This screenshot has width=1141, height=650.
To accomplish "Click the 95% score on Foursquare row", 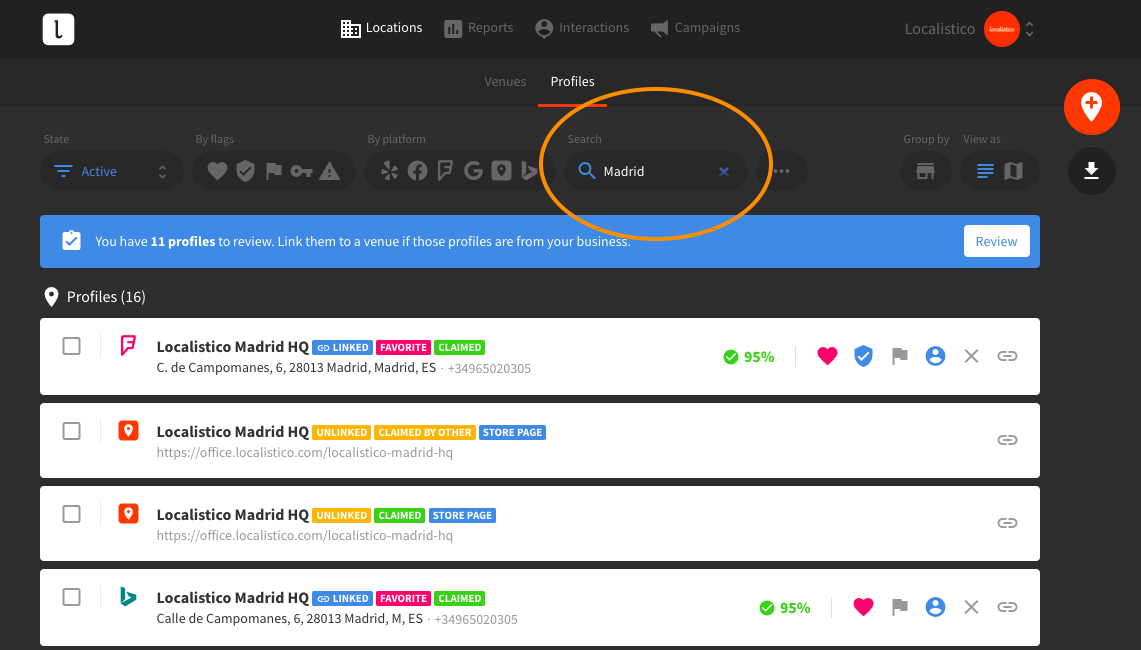I will (x=749, y=357).
